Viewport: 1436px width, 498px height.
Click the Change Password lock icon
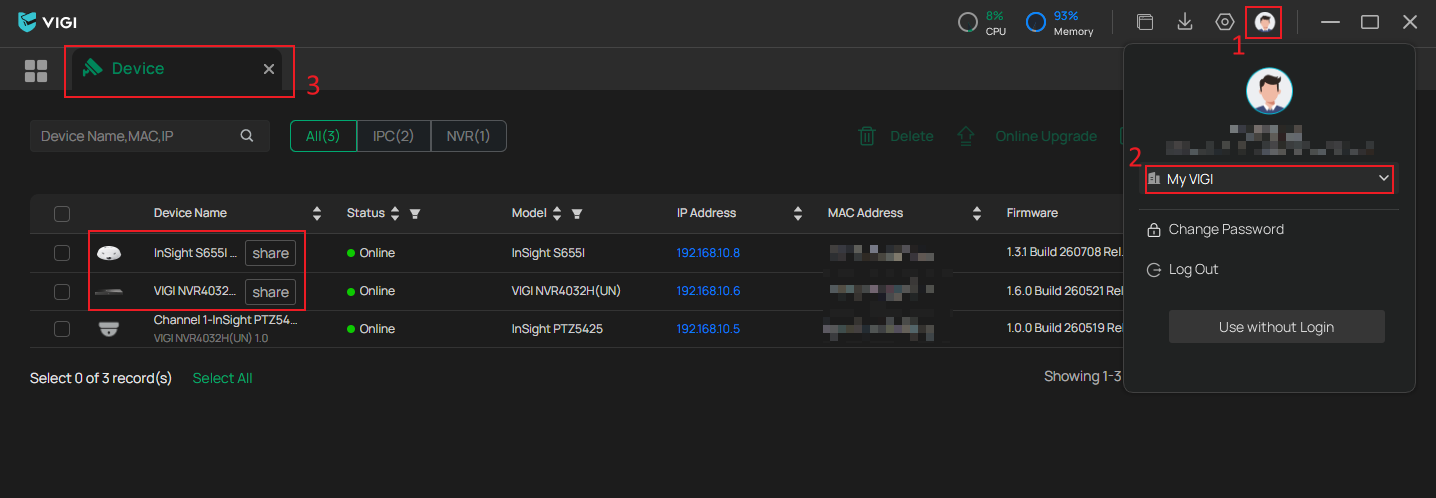coord(1153,229)
